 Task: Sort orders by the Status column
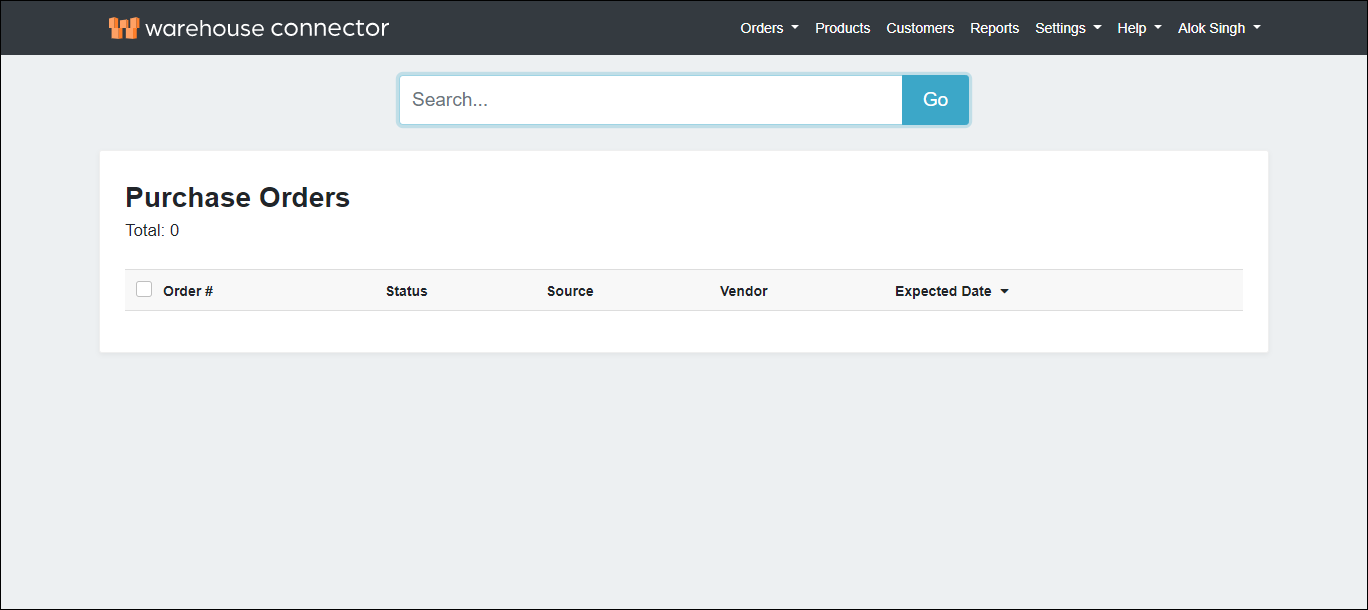point(406,291)
